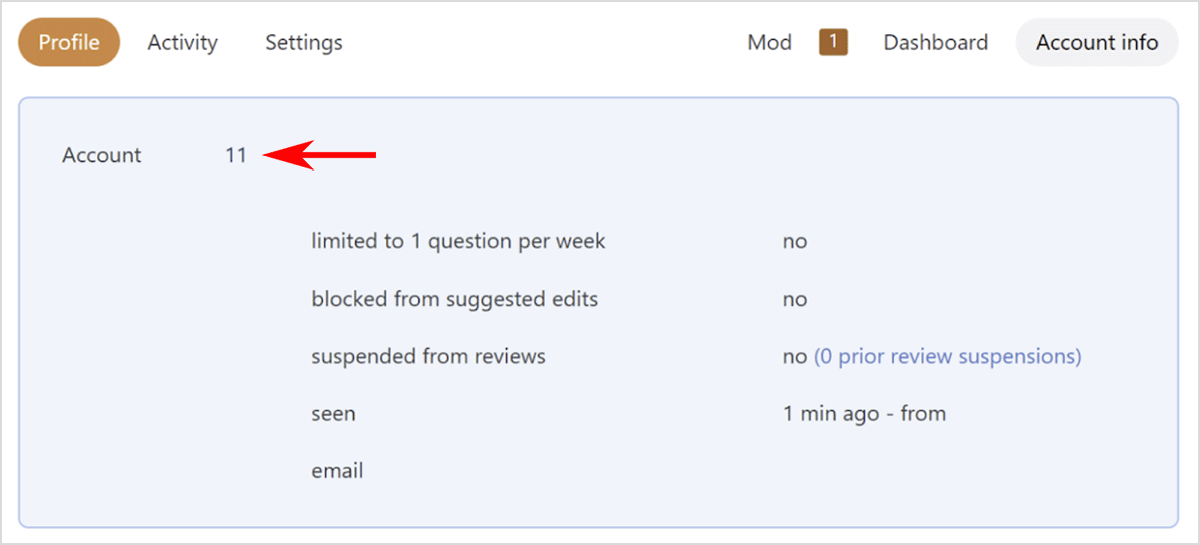Click the account ID number 11

[x=236, y=155]
